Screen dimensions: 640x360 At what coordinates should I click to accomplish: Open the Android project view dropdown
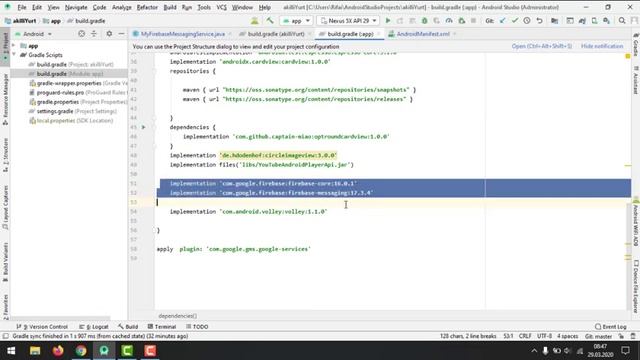click(33, 34)
